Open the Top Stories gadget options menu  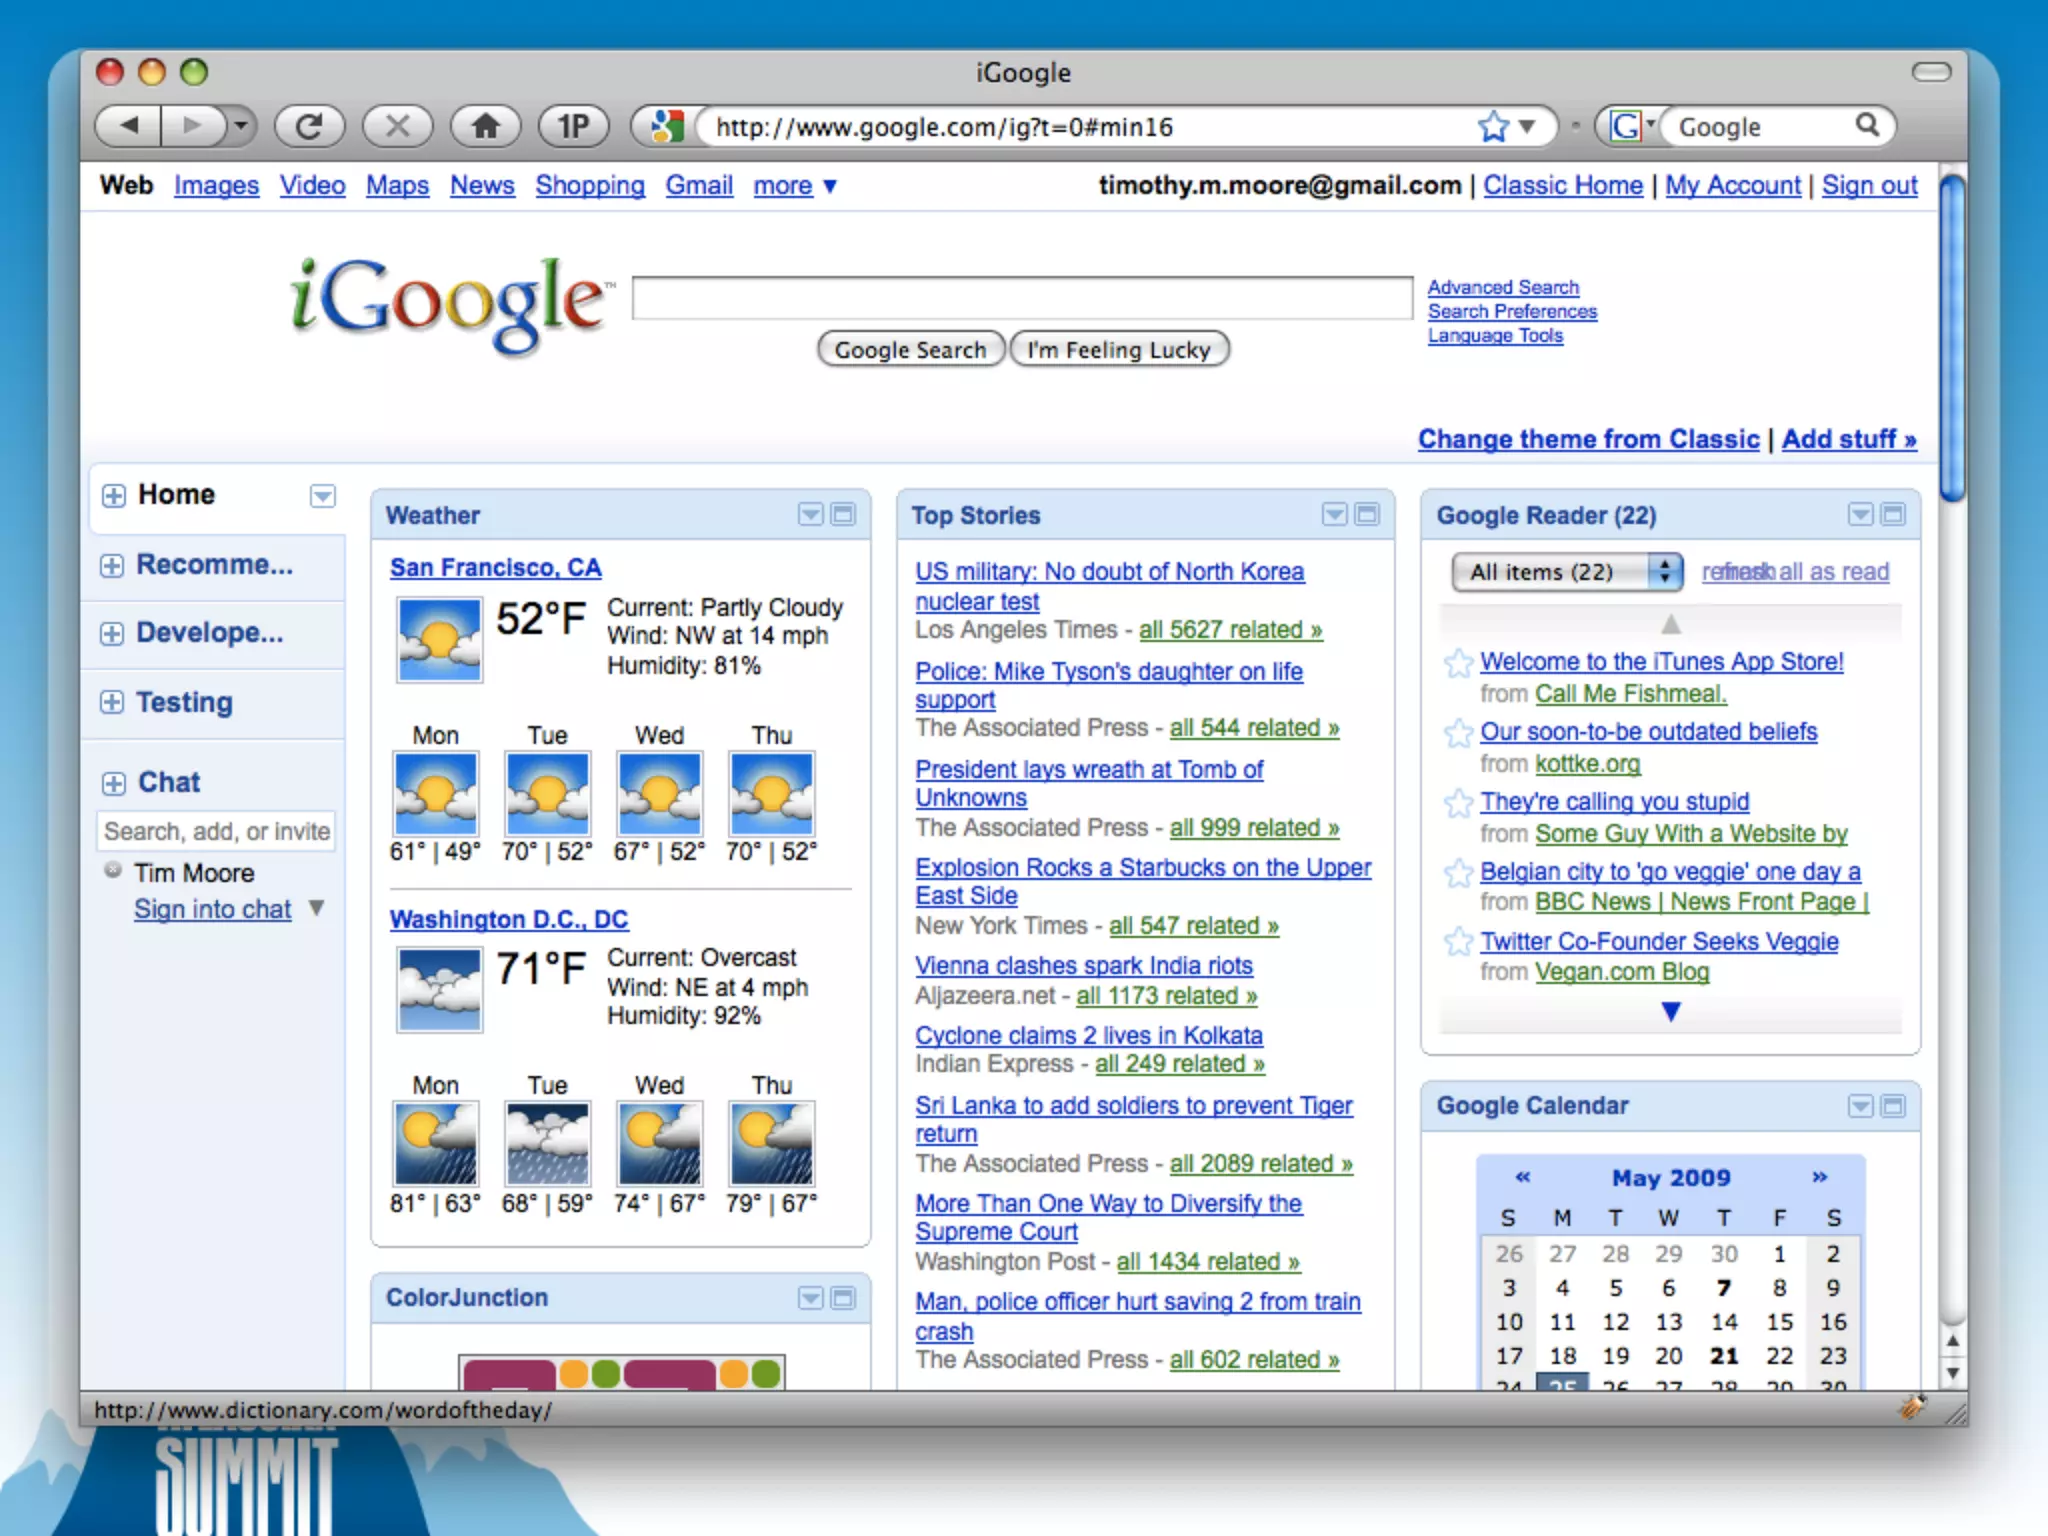point(1335,514)
